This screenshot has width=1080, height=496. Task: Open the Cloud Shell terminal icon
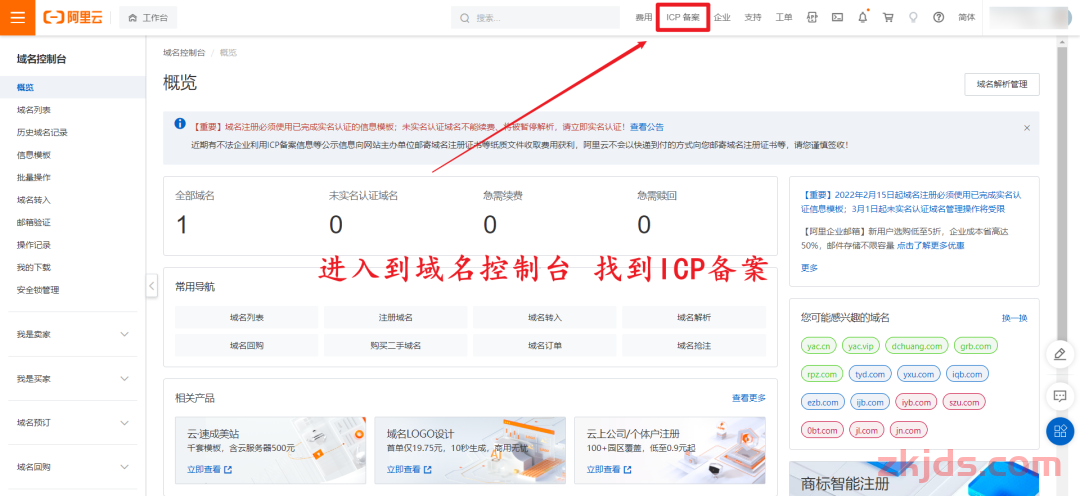pos(838,18)
